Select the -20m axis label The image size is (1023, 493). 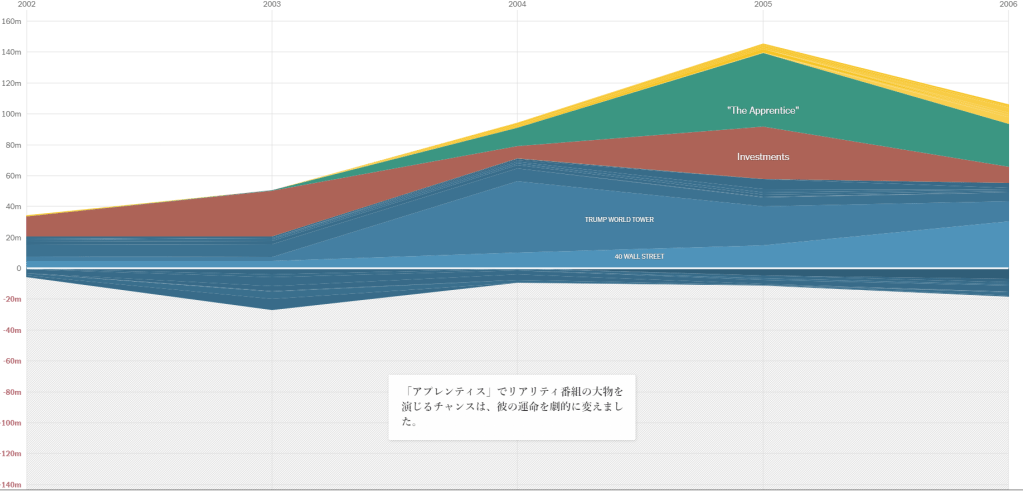point(11,300)
